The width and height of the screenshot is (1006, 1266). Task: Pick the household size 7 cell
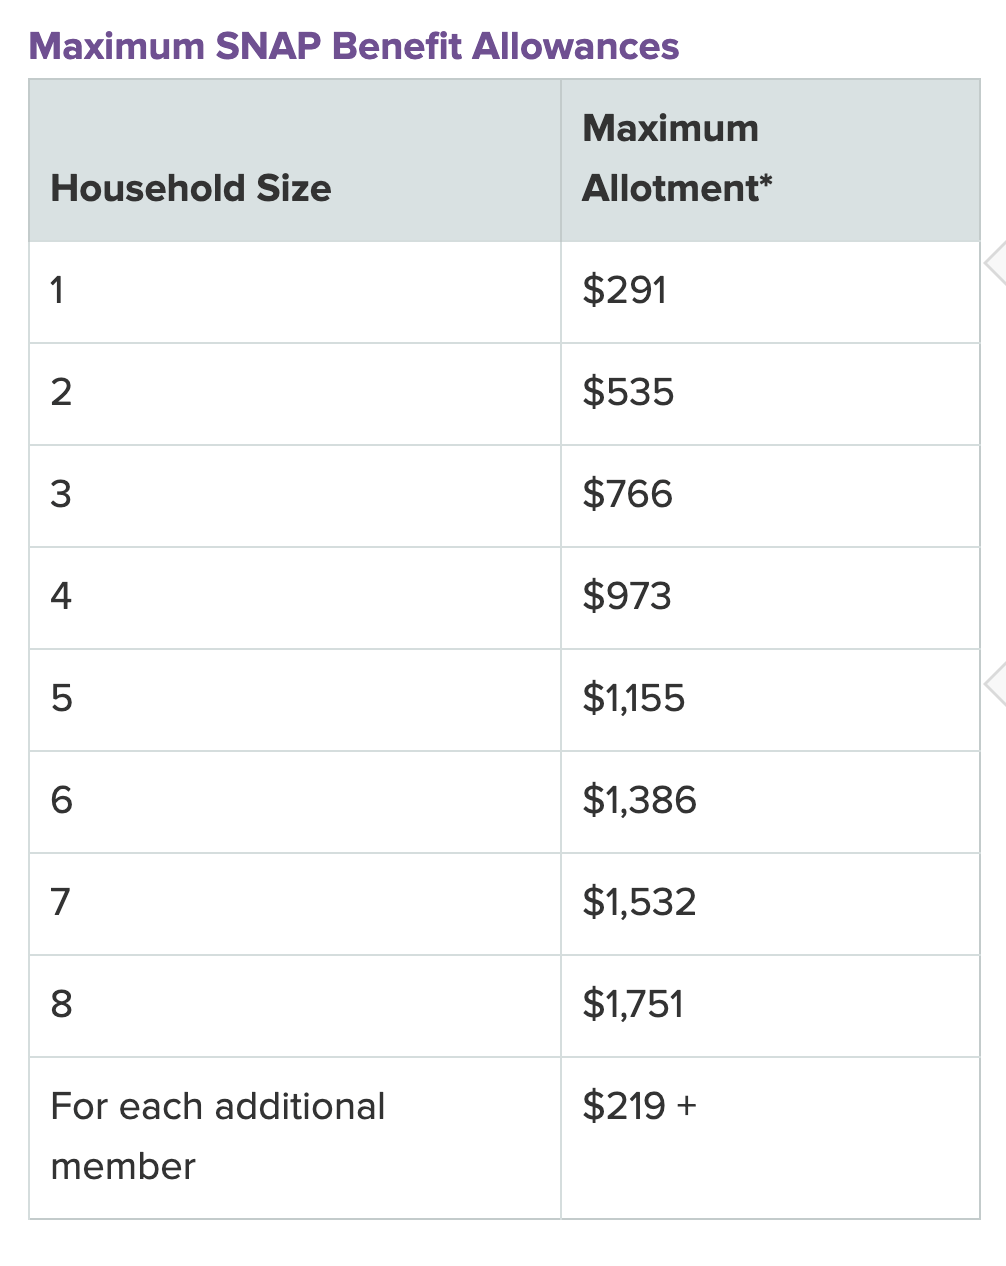point(61,902)
